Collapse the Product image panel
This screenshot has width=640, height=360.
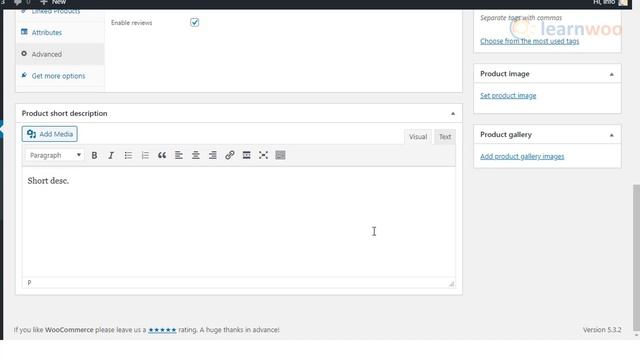point(611,74)
